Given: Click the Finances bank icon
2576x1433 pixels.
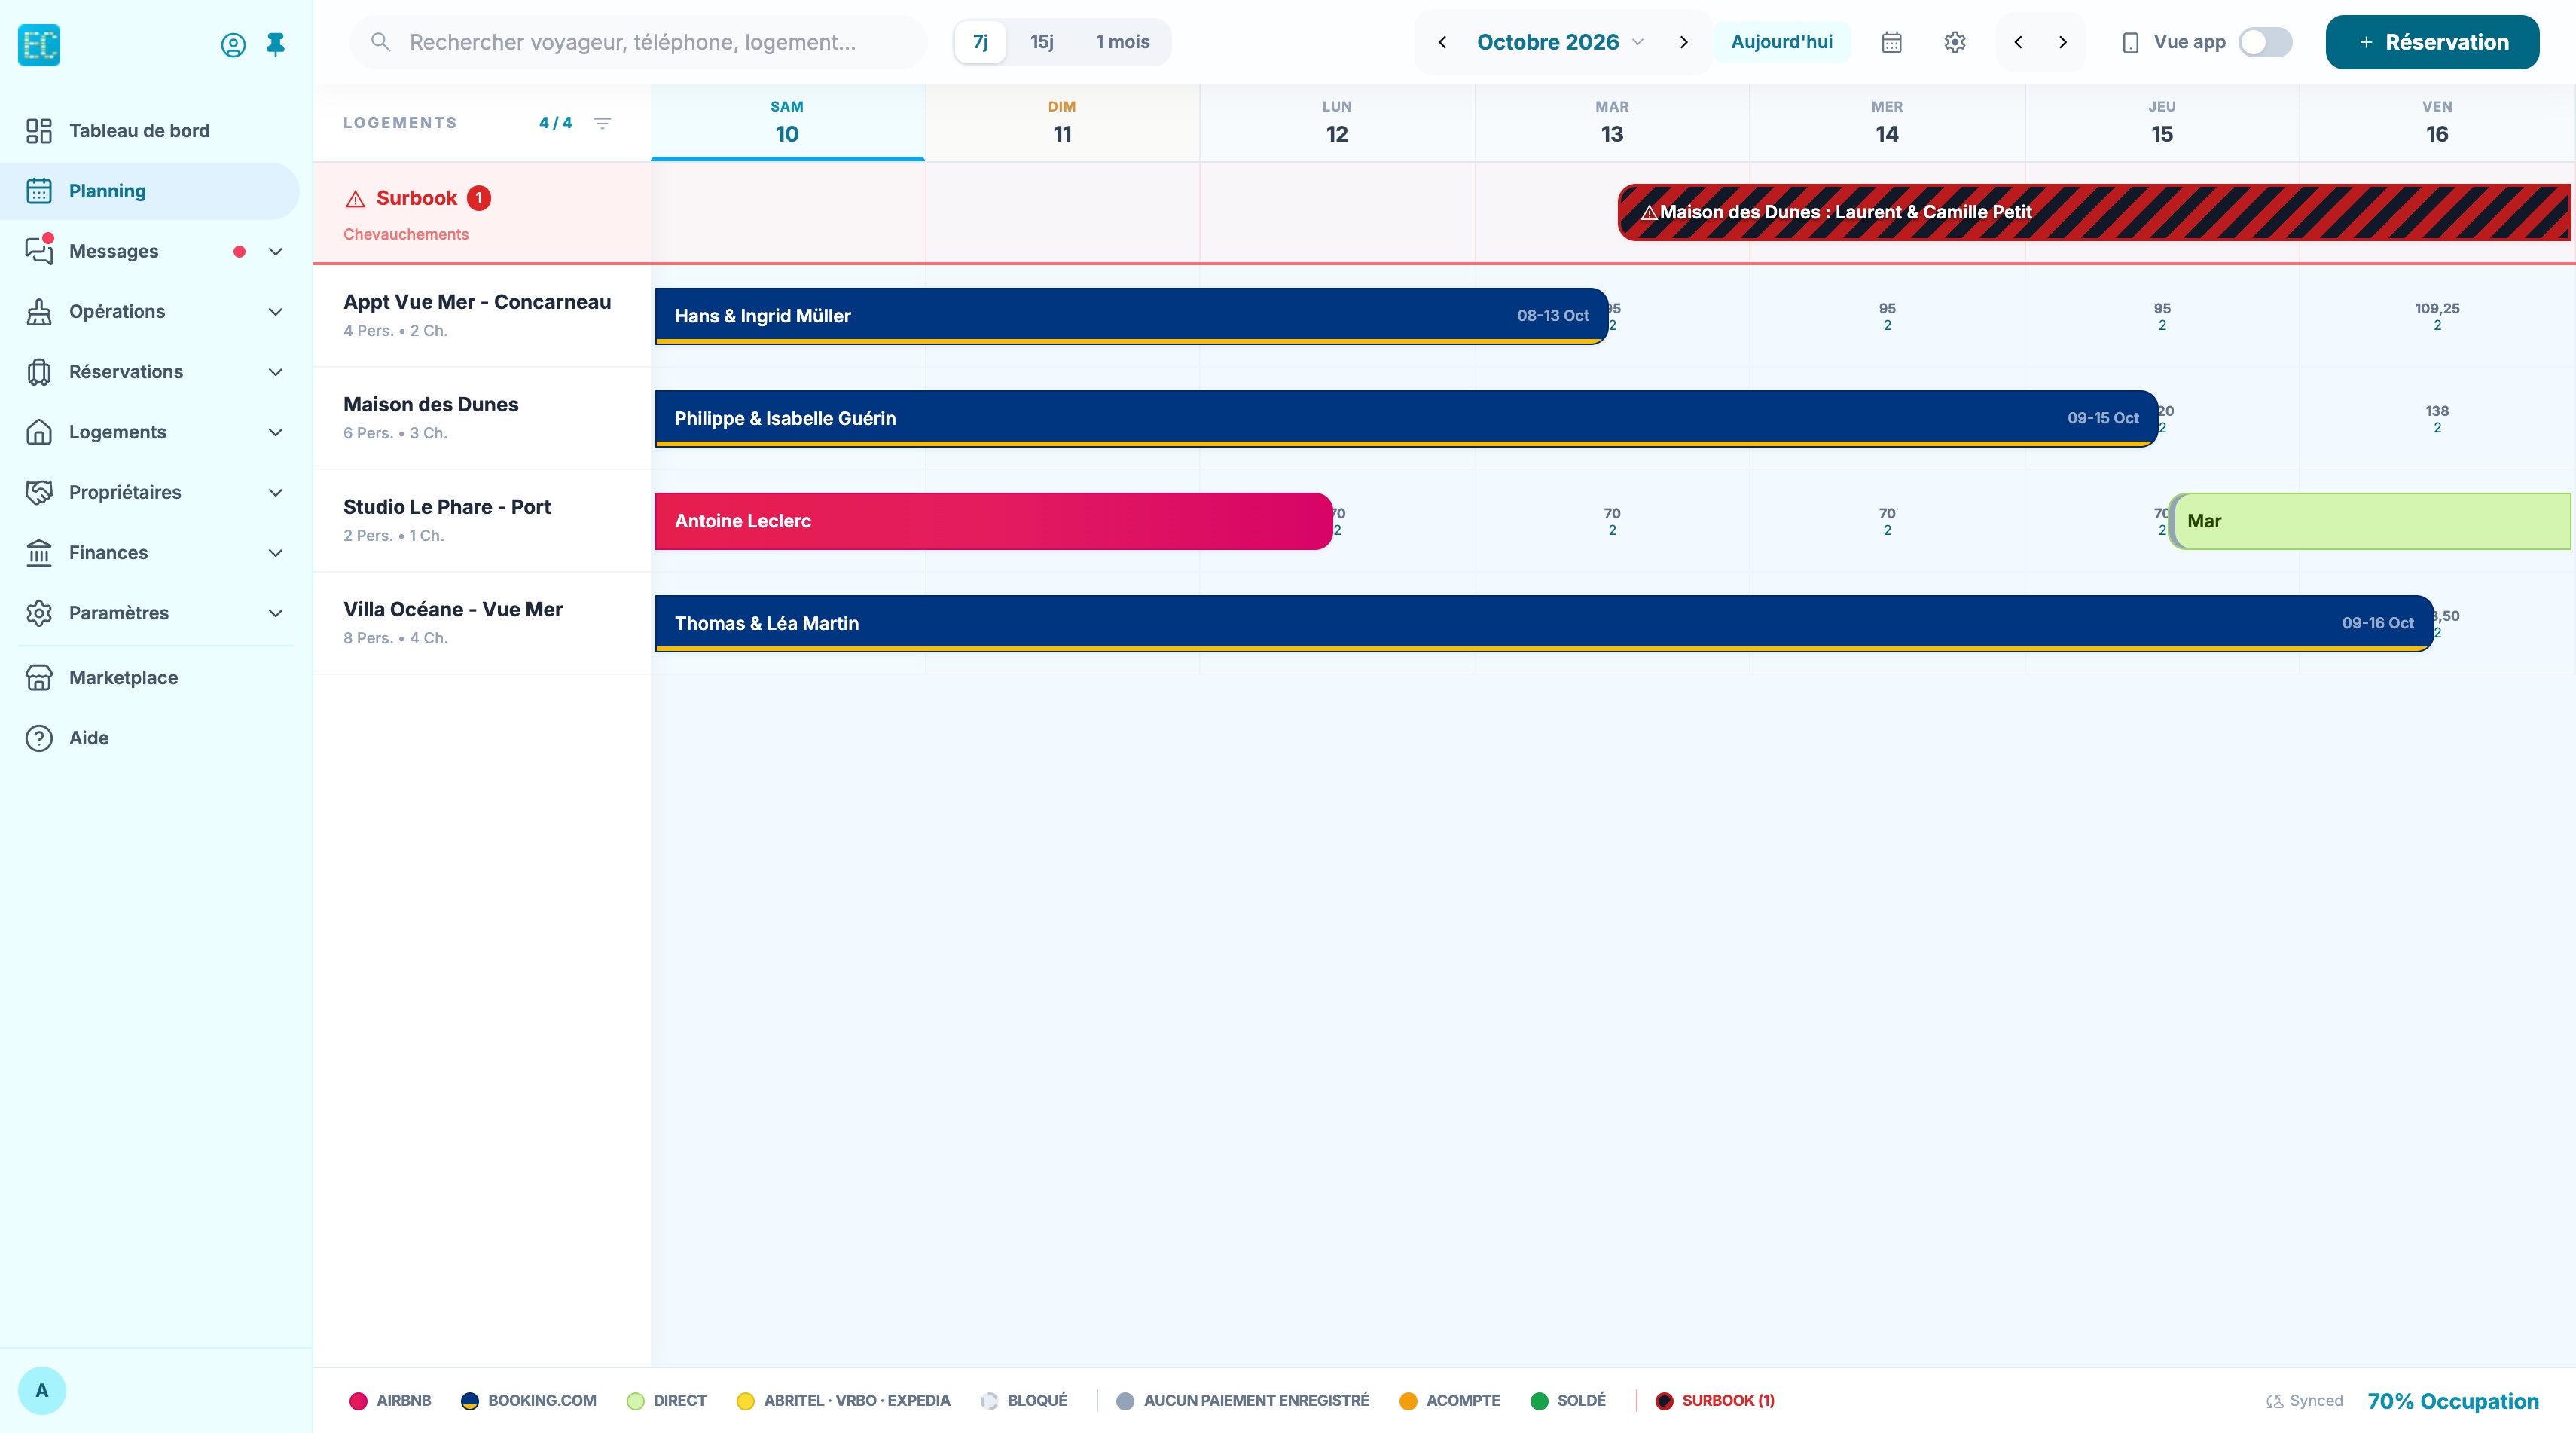Looking at the screenshot, I should pyautogui.click(x=39, y=553).
